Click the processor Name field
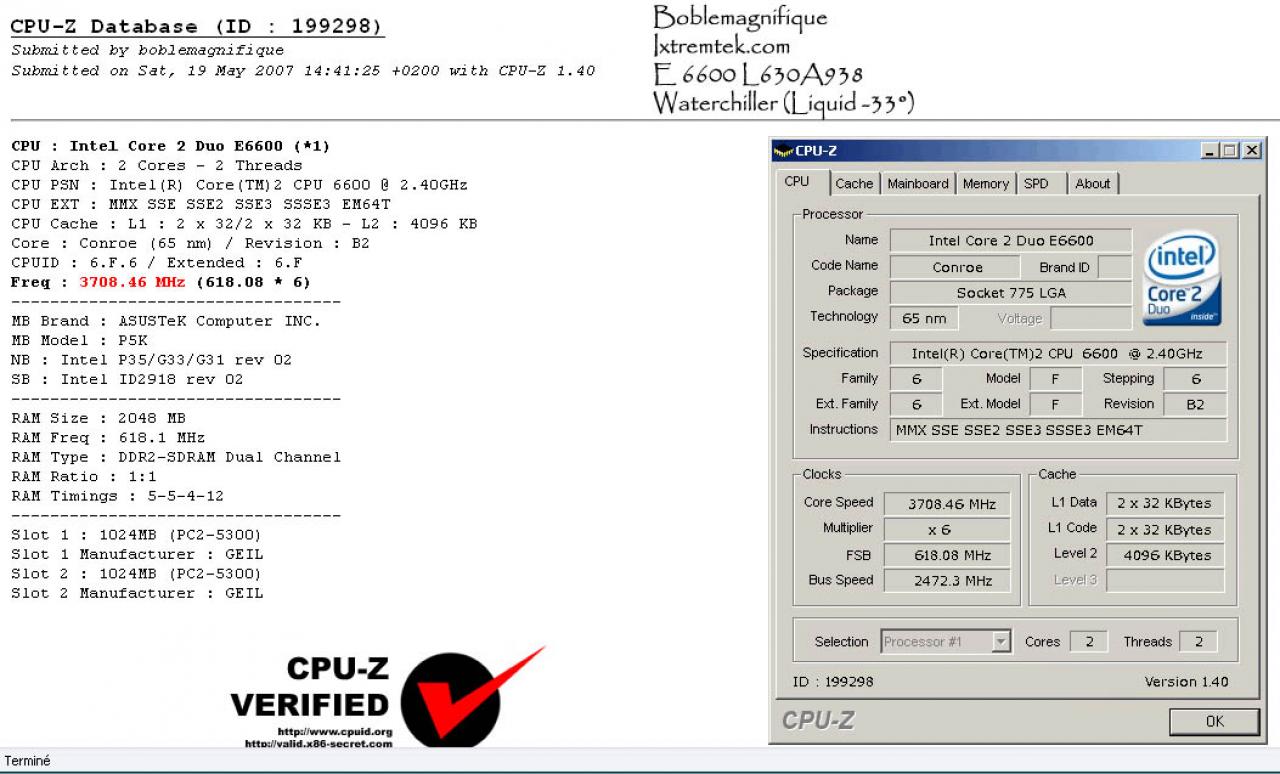Viewport: 1280px width, 774px height. (x=1011, y=241)
